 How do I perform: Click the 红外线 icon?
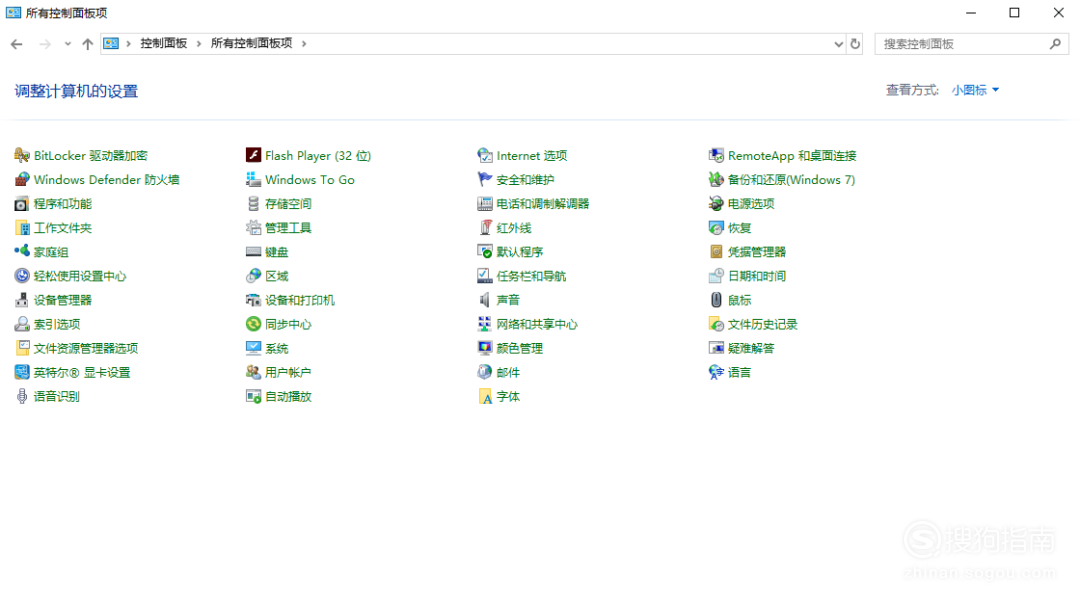pos(485,228)
